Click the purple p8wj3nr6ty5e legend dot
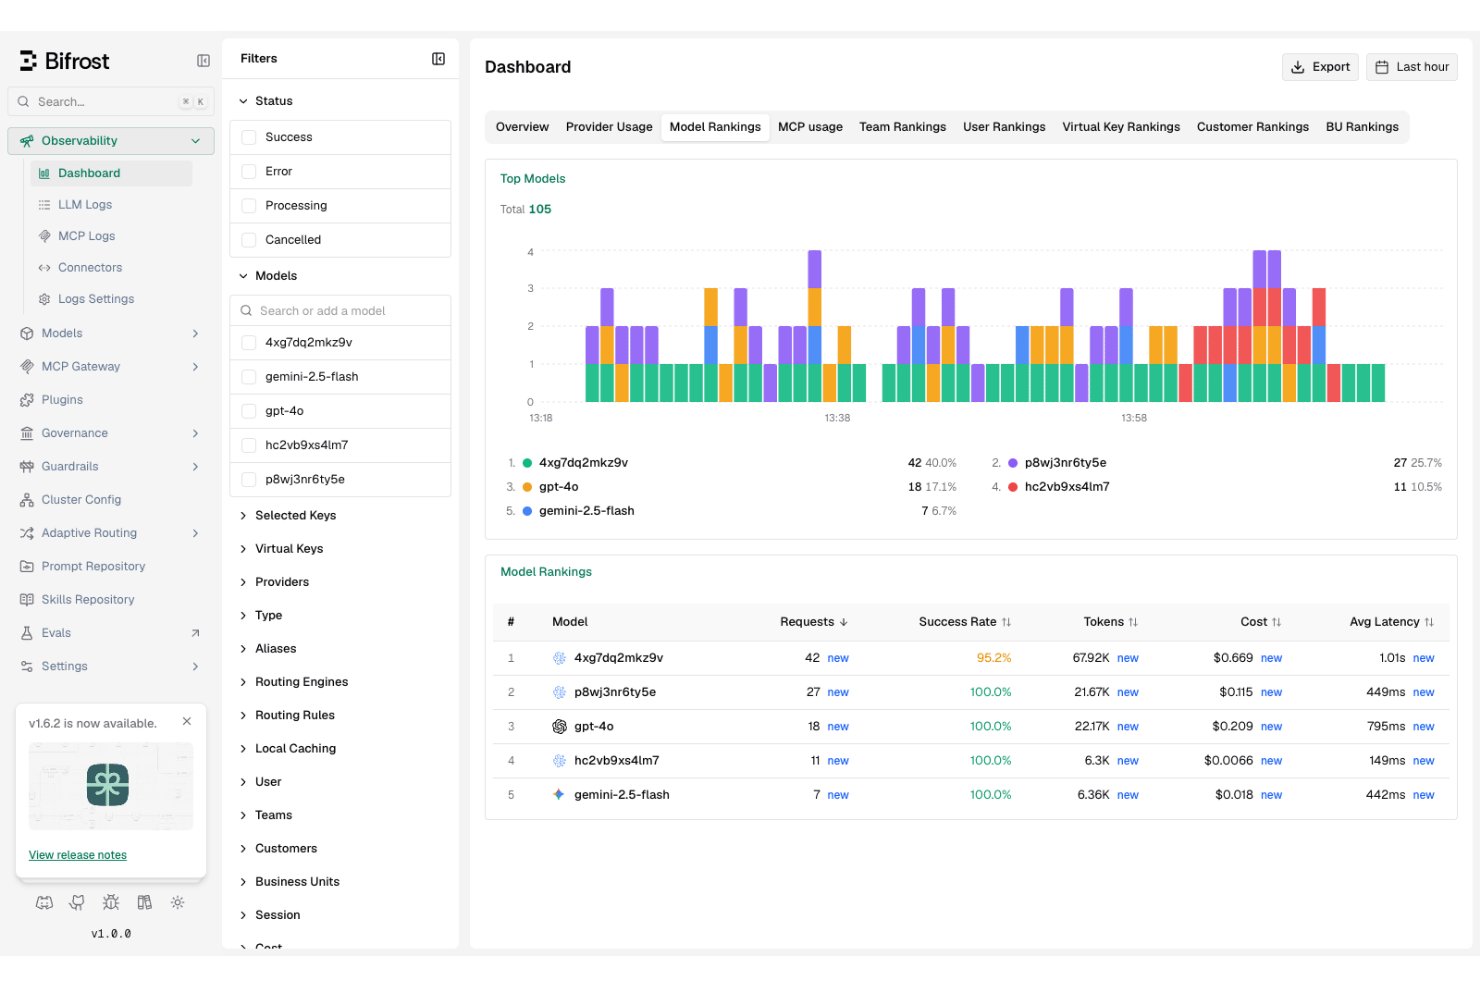 point(1013,463)
